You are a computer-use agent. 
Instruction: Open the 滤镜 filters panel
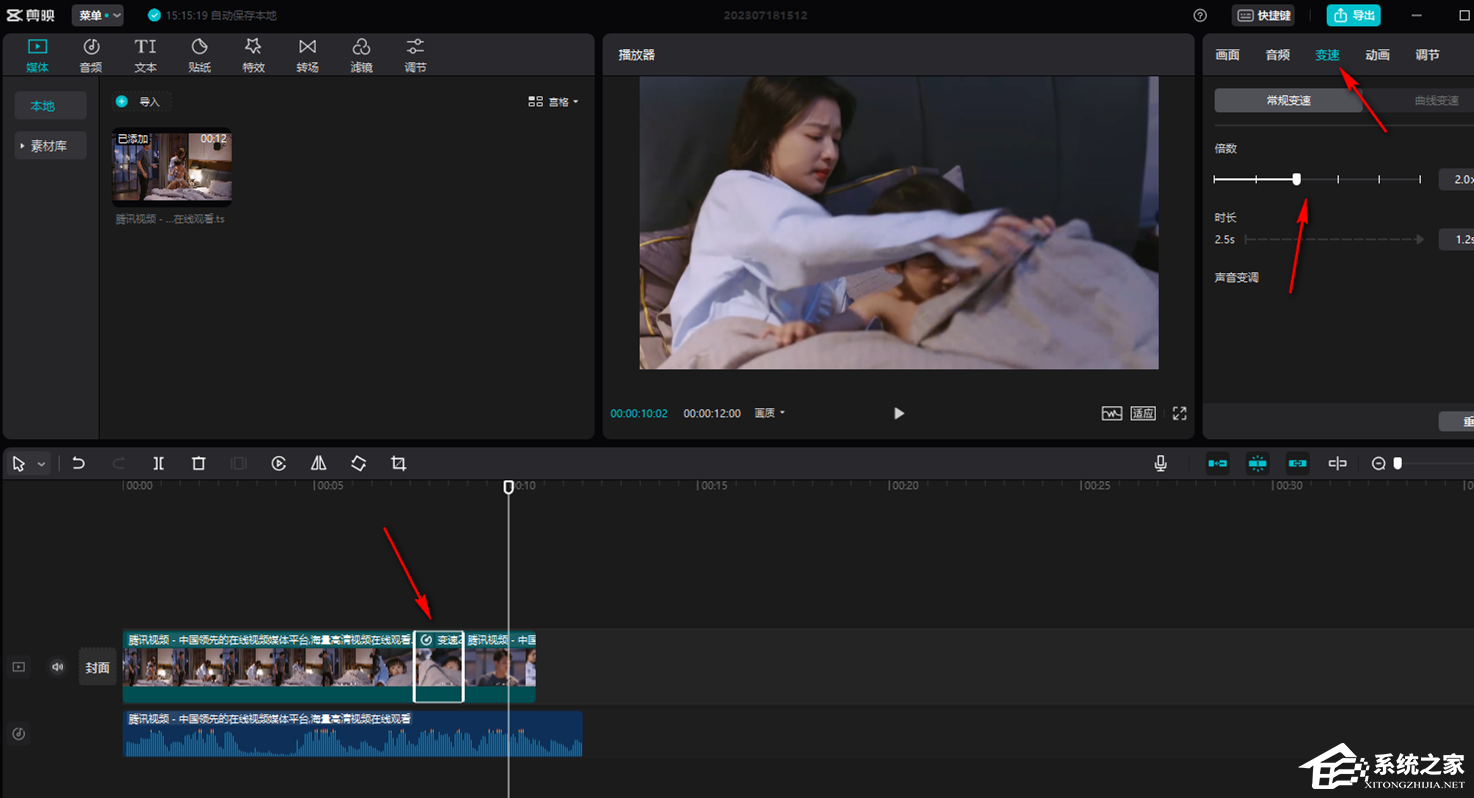tap(361, 55)
